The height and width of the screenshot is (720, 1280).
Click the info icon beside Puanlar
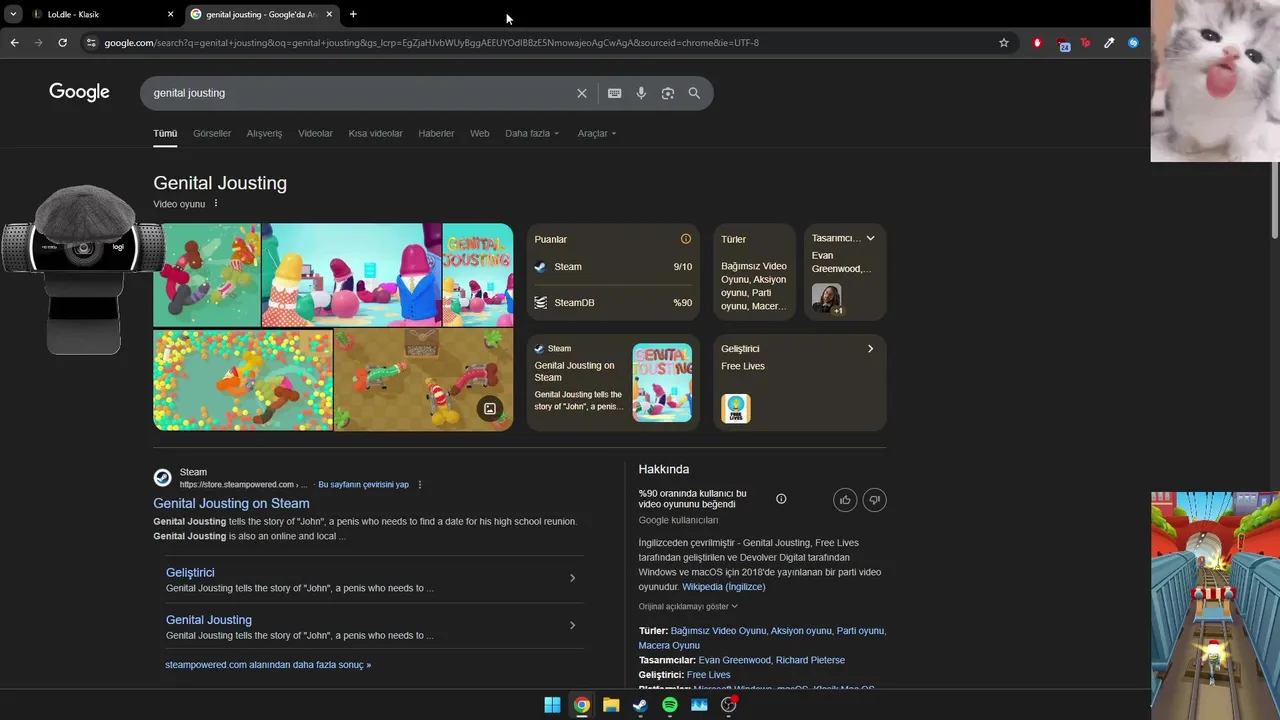[686, 239]
